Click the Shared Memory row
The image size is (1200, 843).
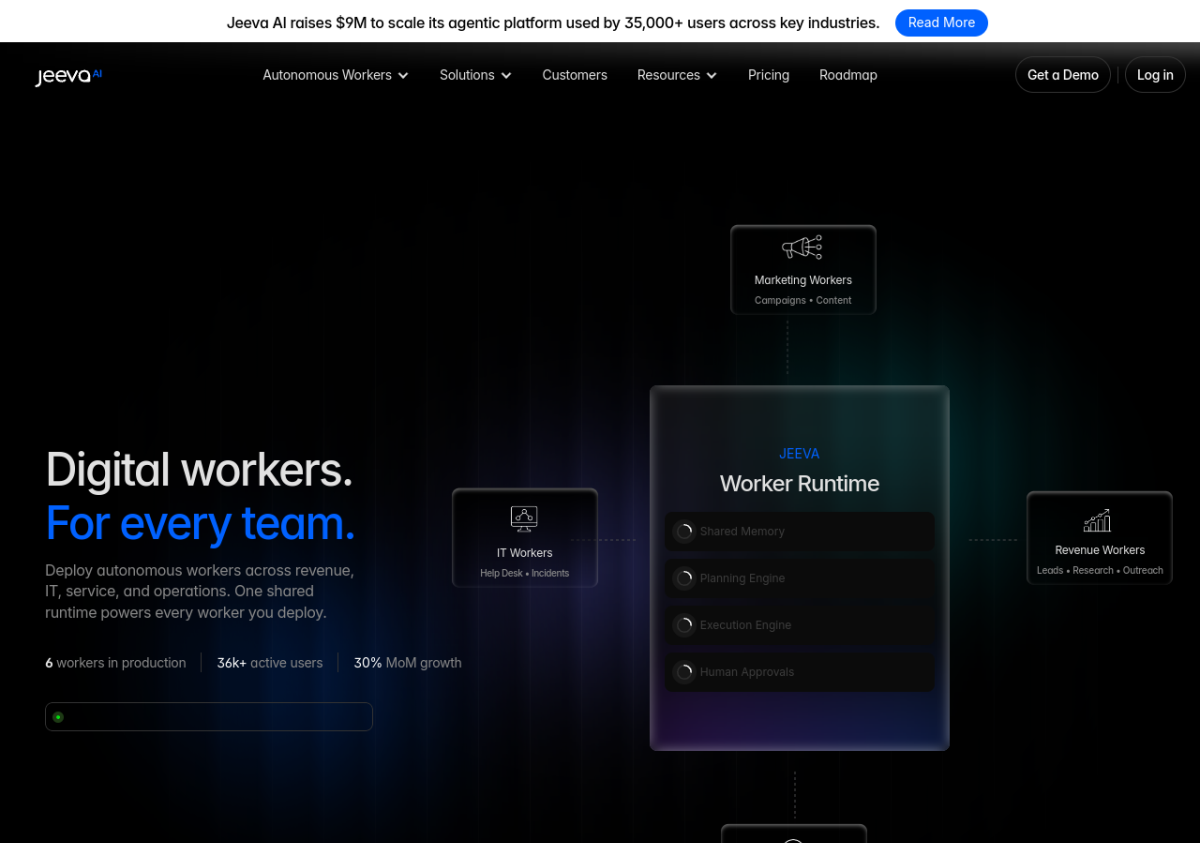[x=800, y=531]
